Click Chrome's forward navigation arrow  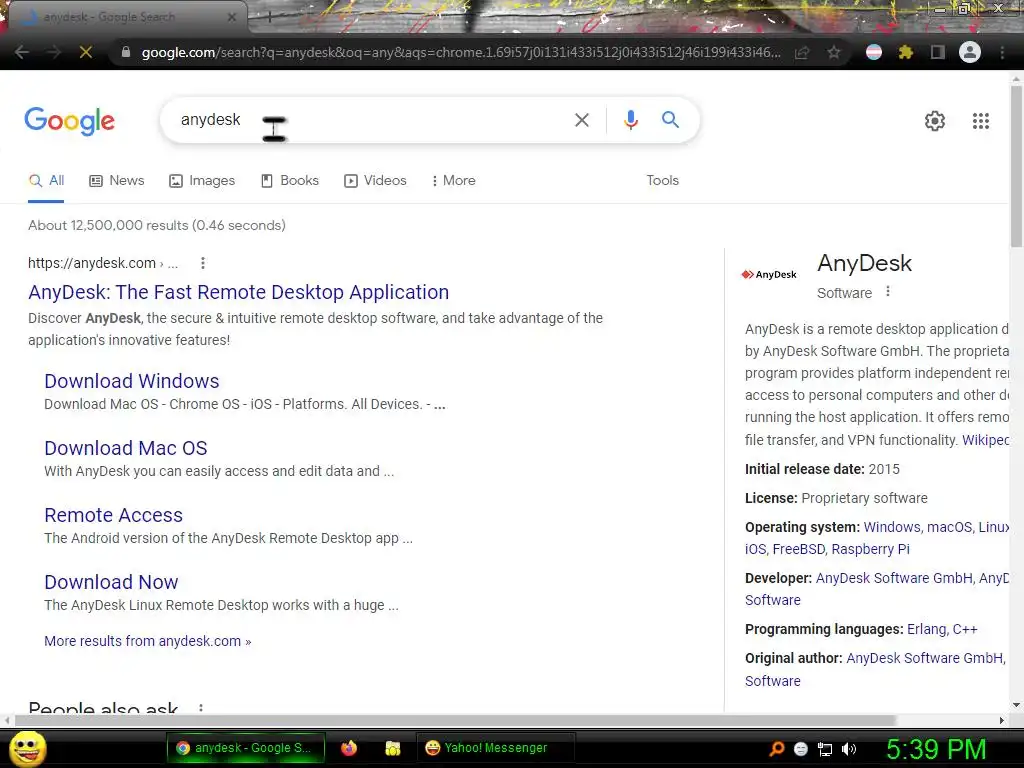point(54,52)
